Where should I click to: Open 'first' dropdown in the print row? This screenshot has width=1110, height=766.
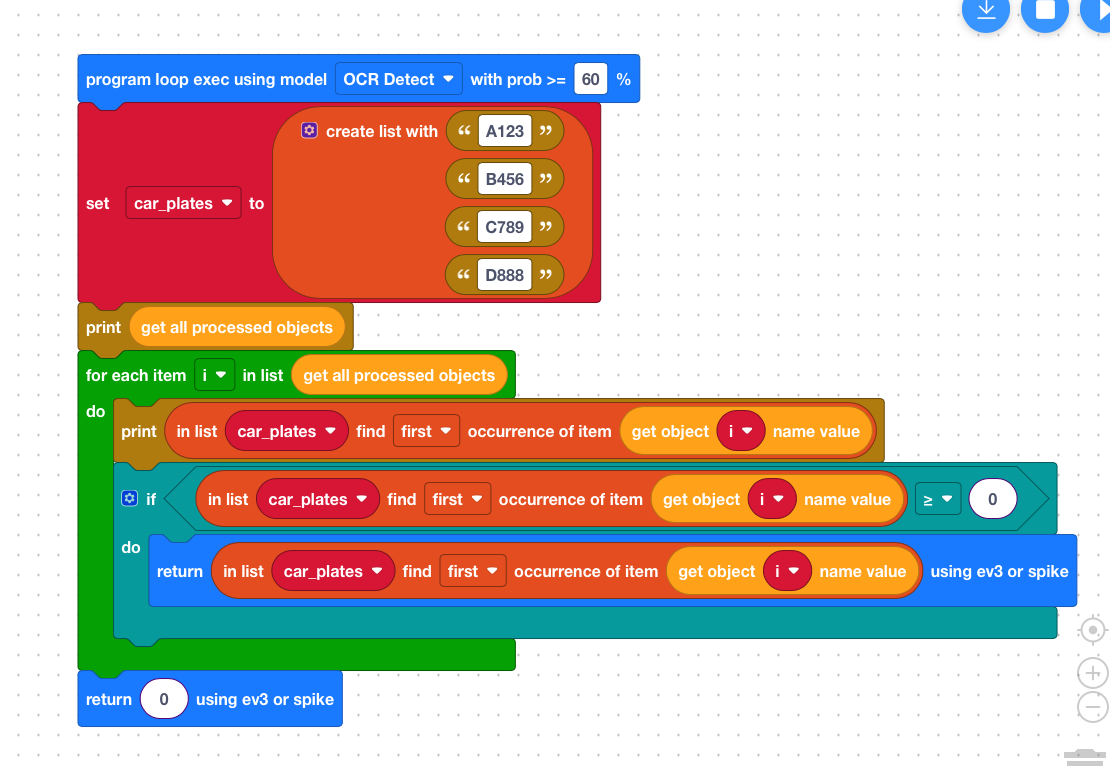tap(426, 431)
